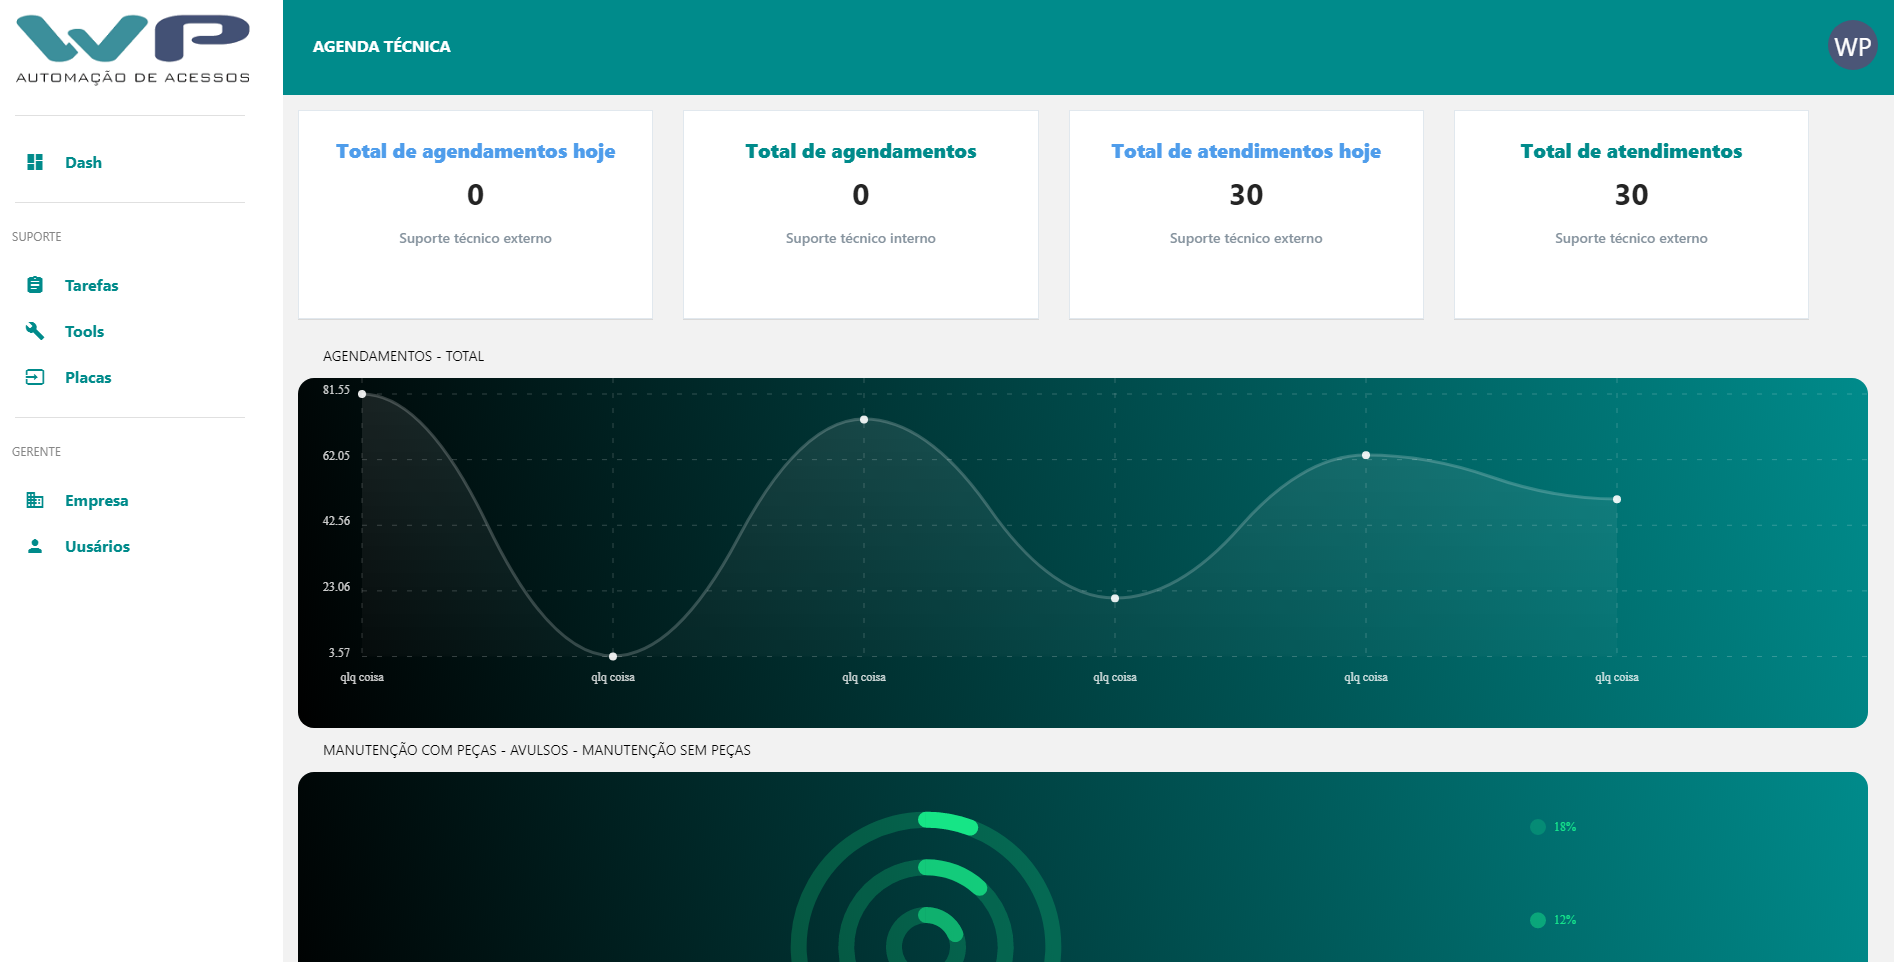This screenshot has height=962, width=1894.
Task: Click the 'Total de agendamentos' card title
Action: (860, 151)
